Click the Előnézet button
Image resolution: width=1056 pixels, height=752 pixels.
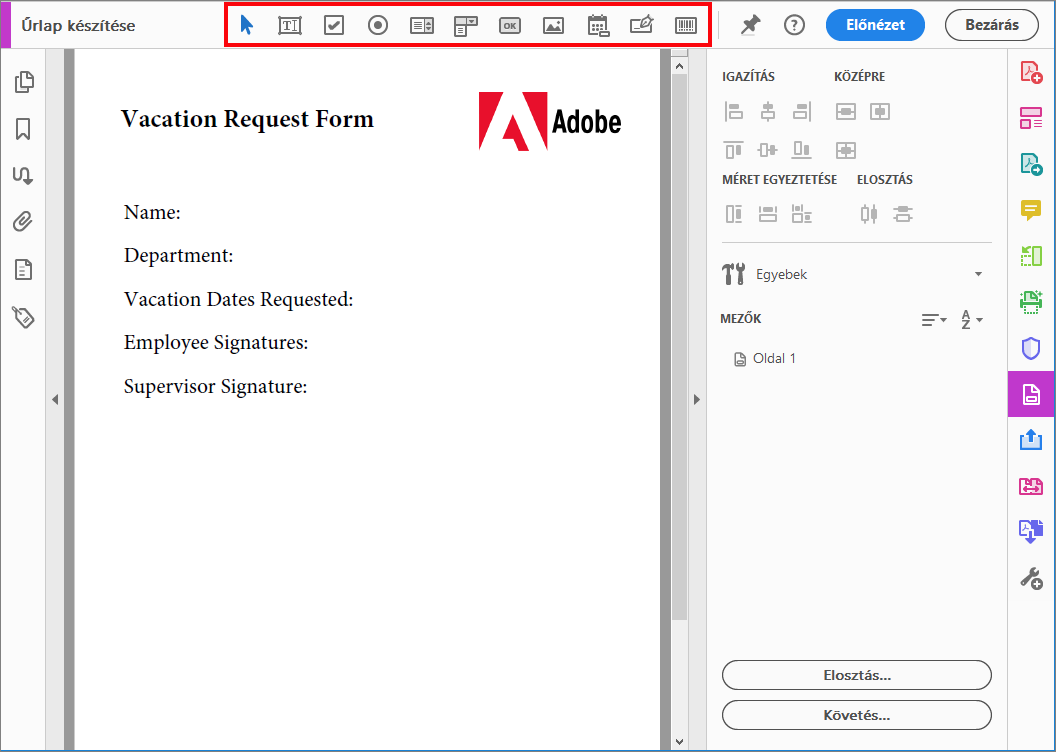pyautogui.click(x=875, y=25)
